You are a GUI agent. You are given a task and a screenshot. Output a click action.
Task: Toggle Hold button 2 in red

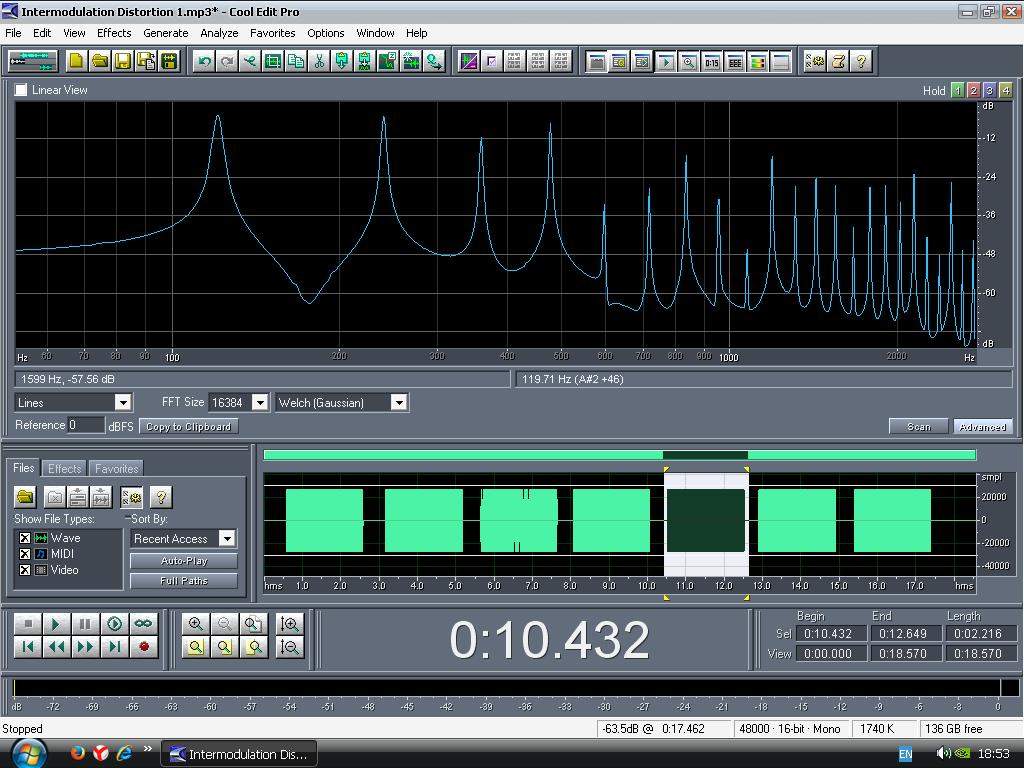tap(974, 90)
